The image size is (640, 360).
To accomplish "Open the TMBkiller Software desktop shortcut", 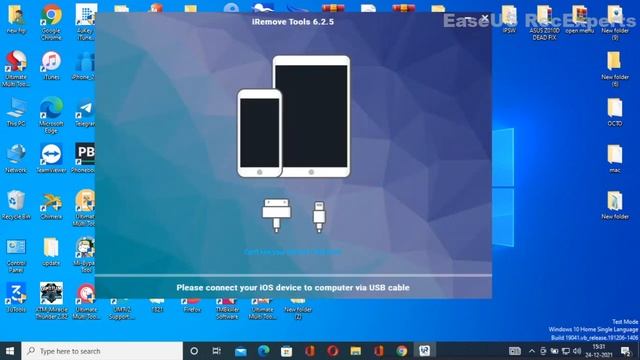I will click(227, 309).
